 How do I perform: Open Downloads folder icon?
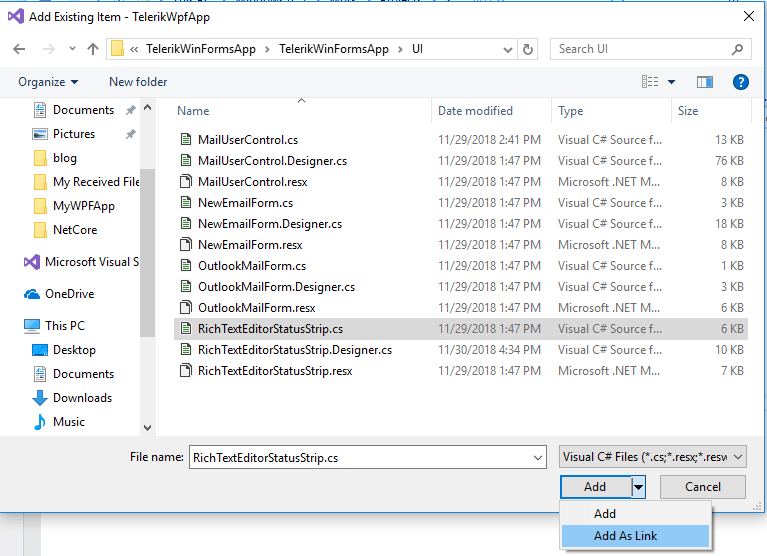[x=40, y=398]
